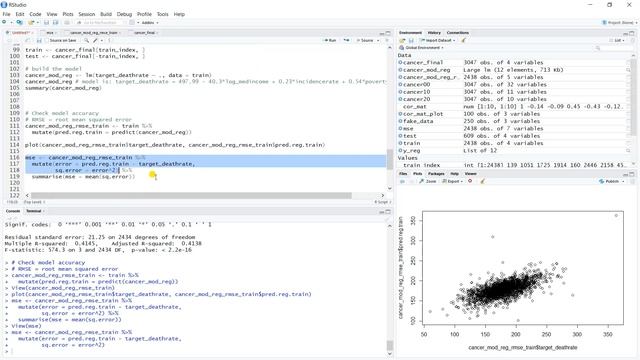The width and height of the screenshot is (640, 360).
Task: Click the code tools wand icon
Action: (x=95, y=40)
